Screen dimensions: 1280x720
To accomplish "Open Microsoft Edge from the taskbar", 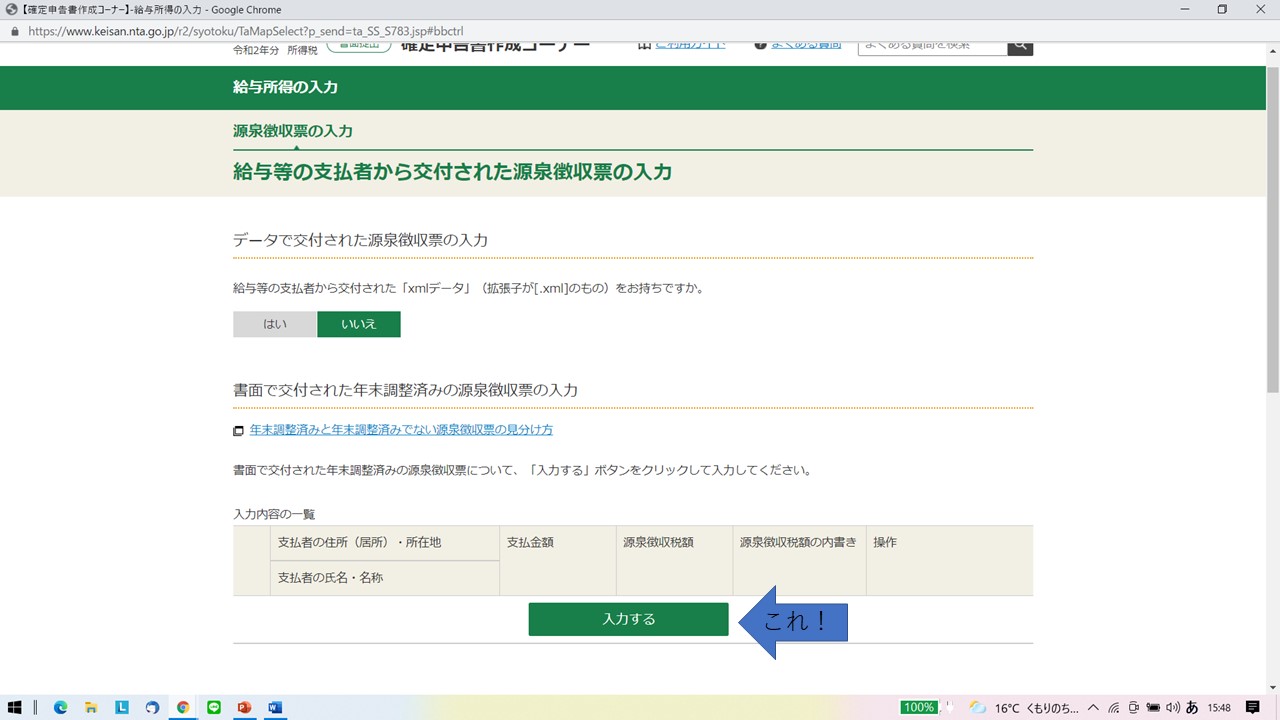I will coord(60,707).
